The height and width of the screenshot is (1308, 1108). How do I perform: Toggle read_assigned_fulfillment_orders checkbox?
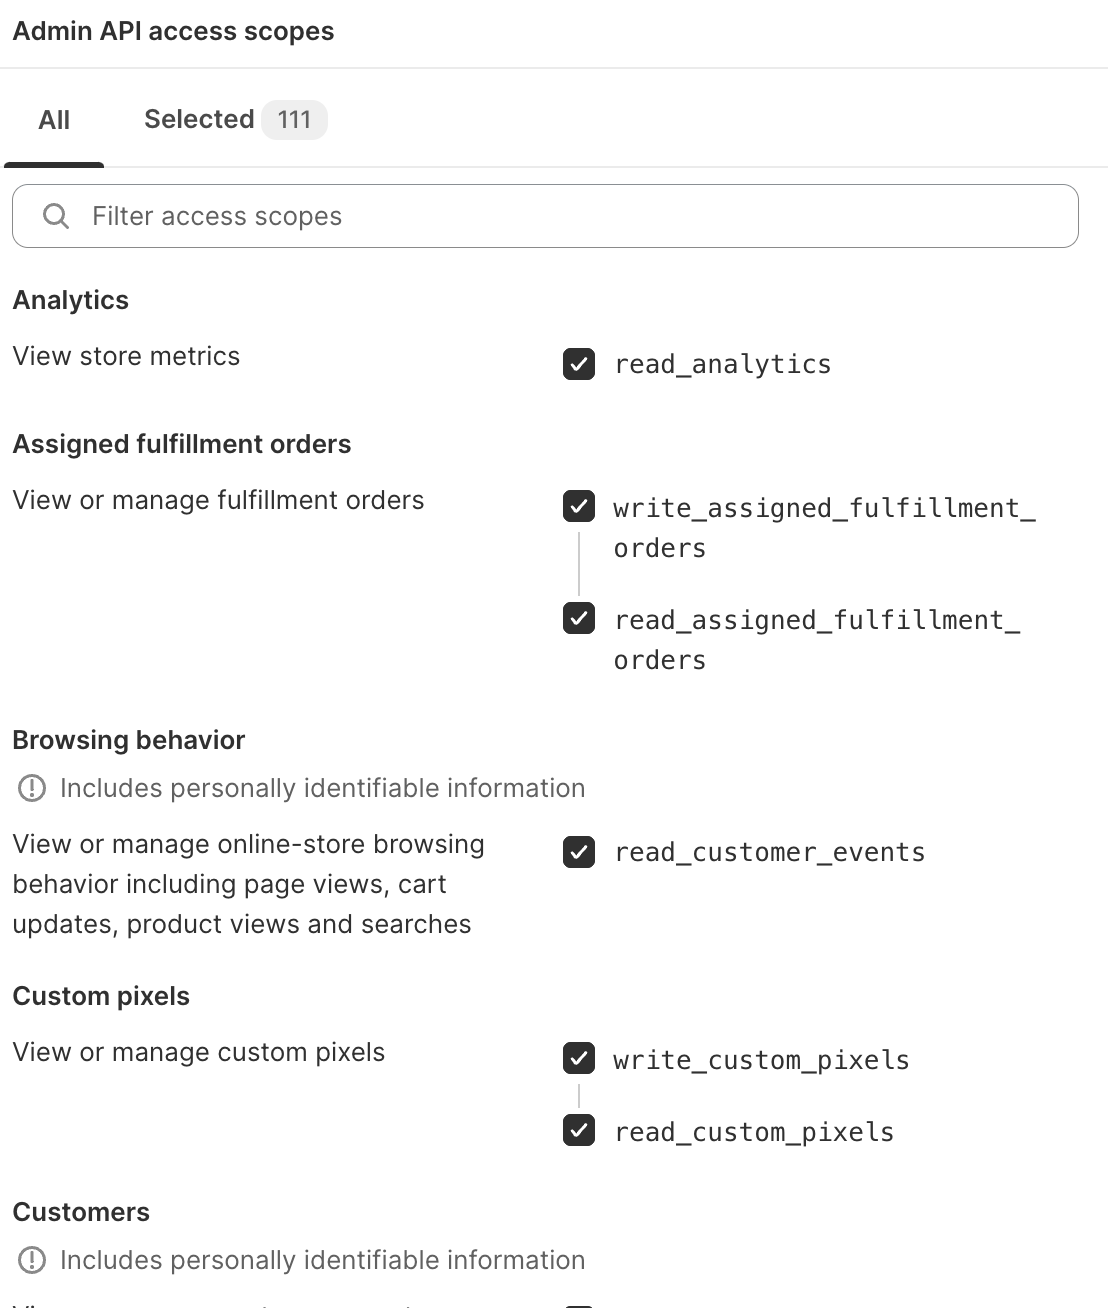point(579,619)
